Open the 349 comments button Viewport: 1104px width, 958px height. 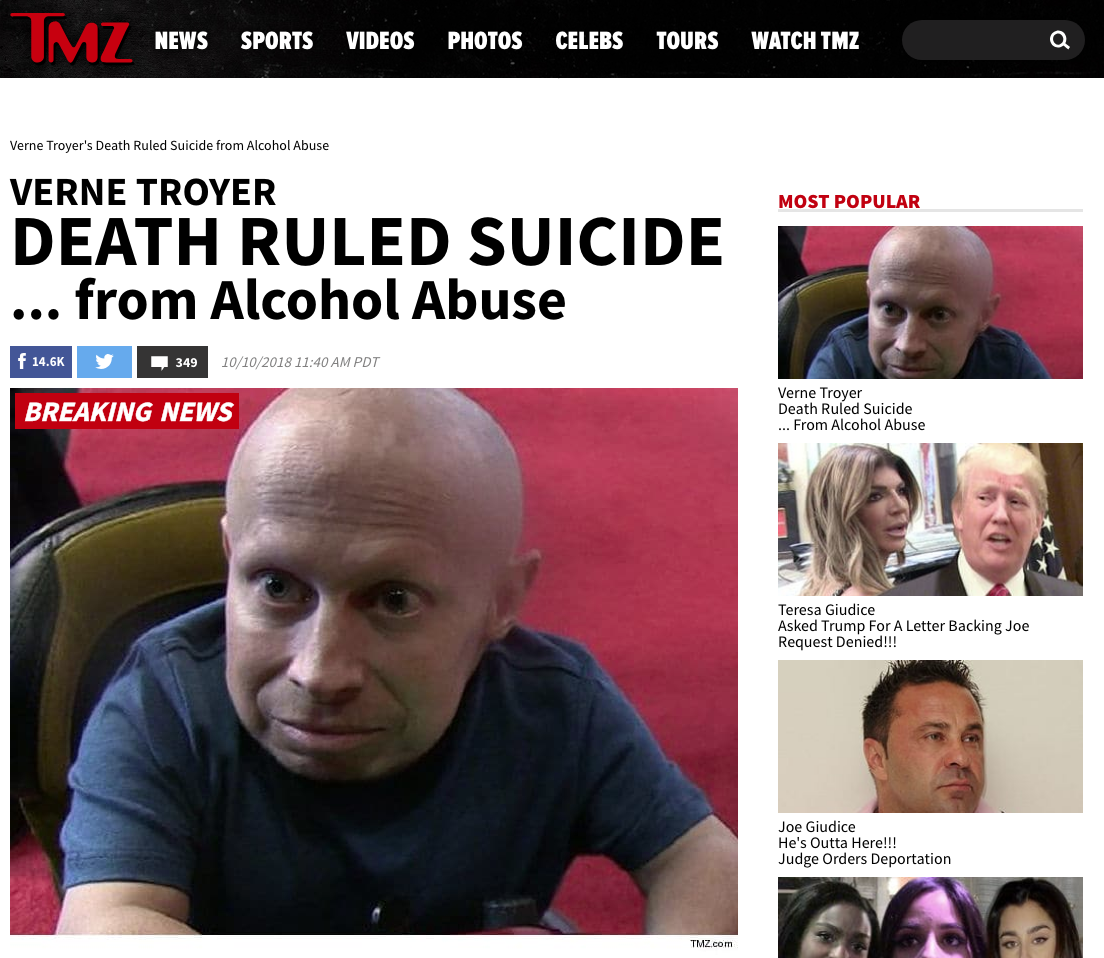pos(172,362)
